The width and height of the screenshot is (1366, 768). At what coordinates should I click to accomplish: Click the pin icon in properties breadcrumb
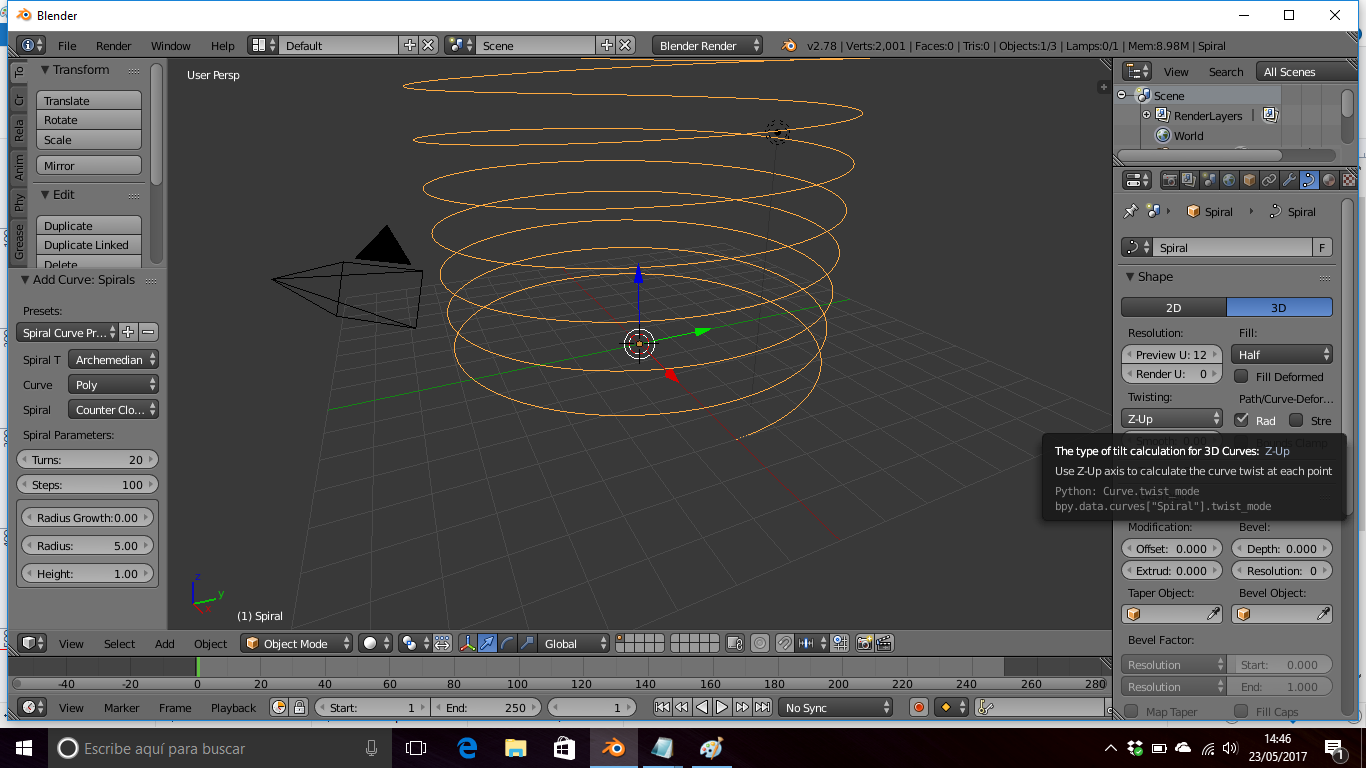tap(1131, 211)
